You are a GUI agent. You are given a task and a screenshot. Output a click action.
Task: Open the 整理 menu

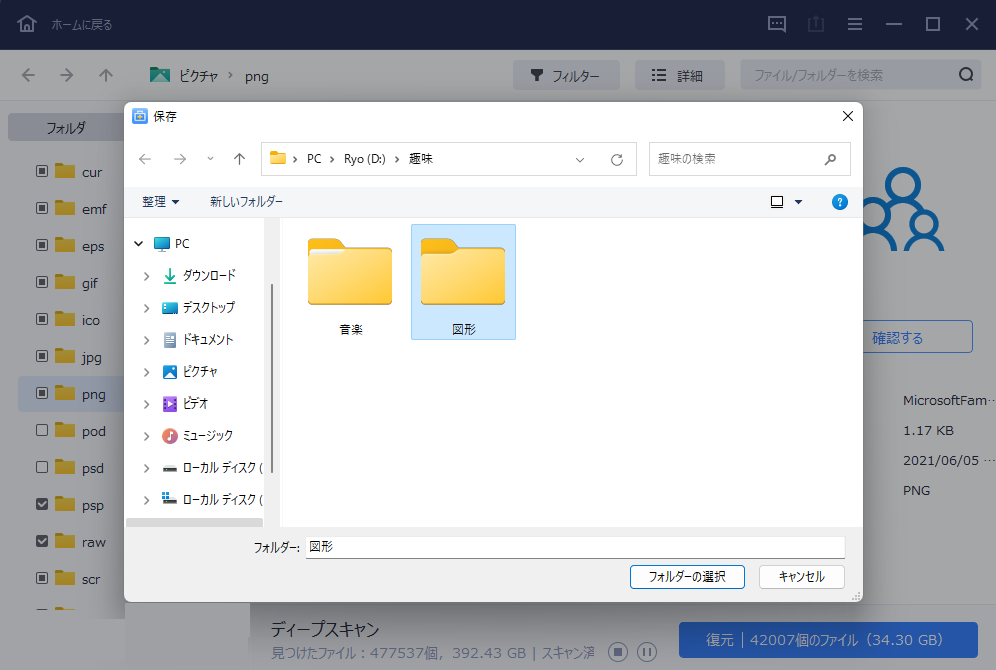coord(160,202)
